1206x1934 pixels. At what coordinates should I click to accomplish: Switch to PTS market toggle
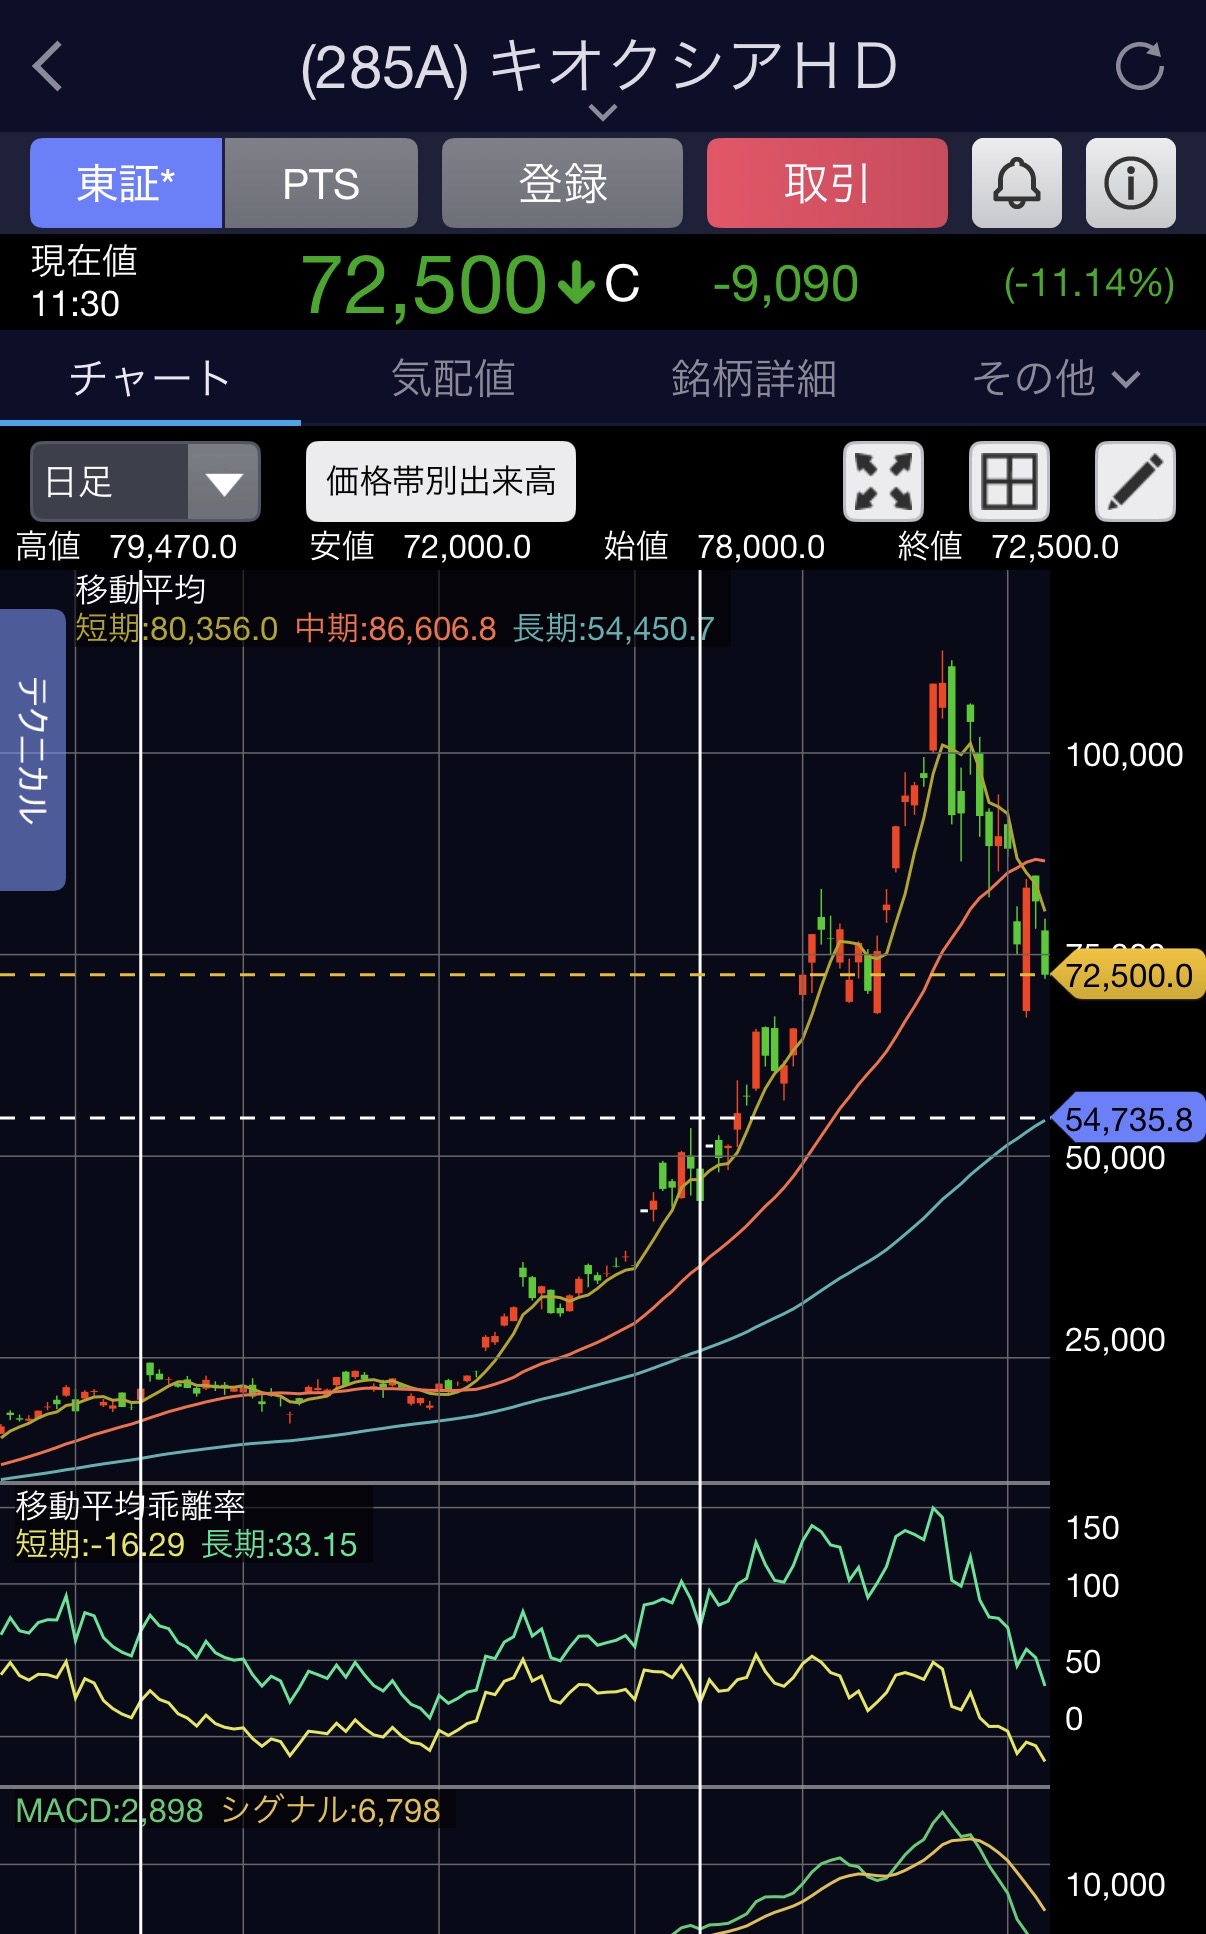(321, 183)
